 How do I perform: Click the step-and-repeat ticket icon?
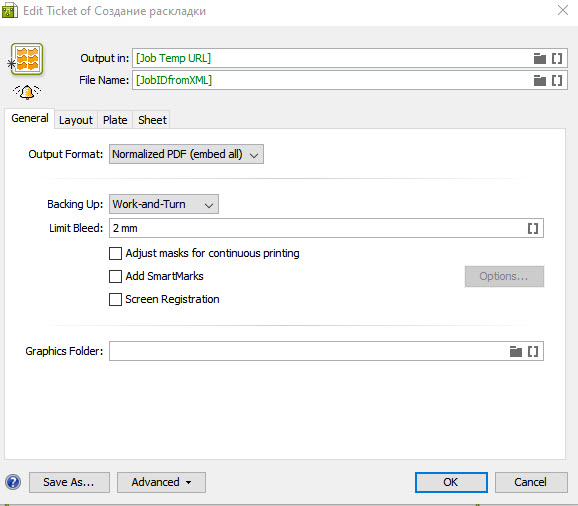27,59
